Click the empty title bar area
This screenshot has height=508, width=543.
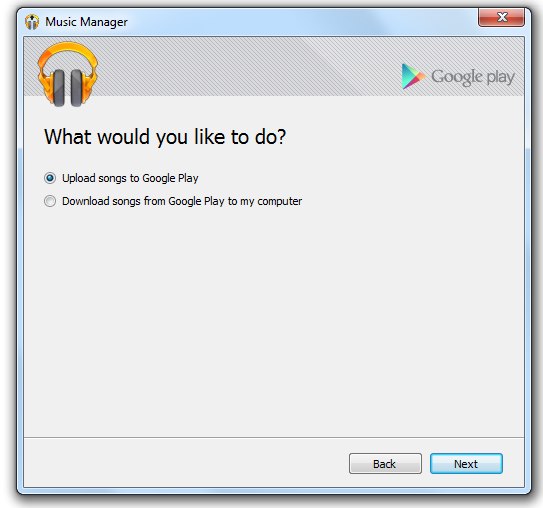[x=301, y=21]
